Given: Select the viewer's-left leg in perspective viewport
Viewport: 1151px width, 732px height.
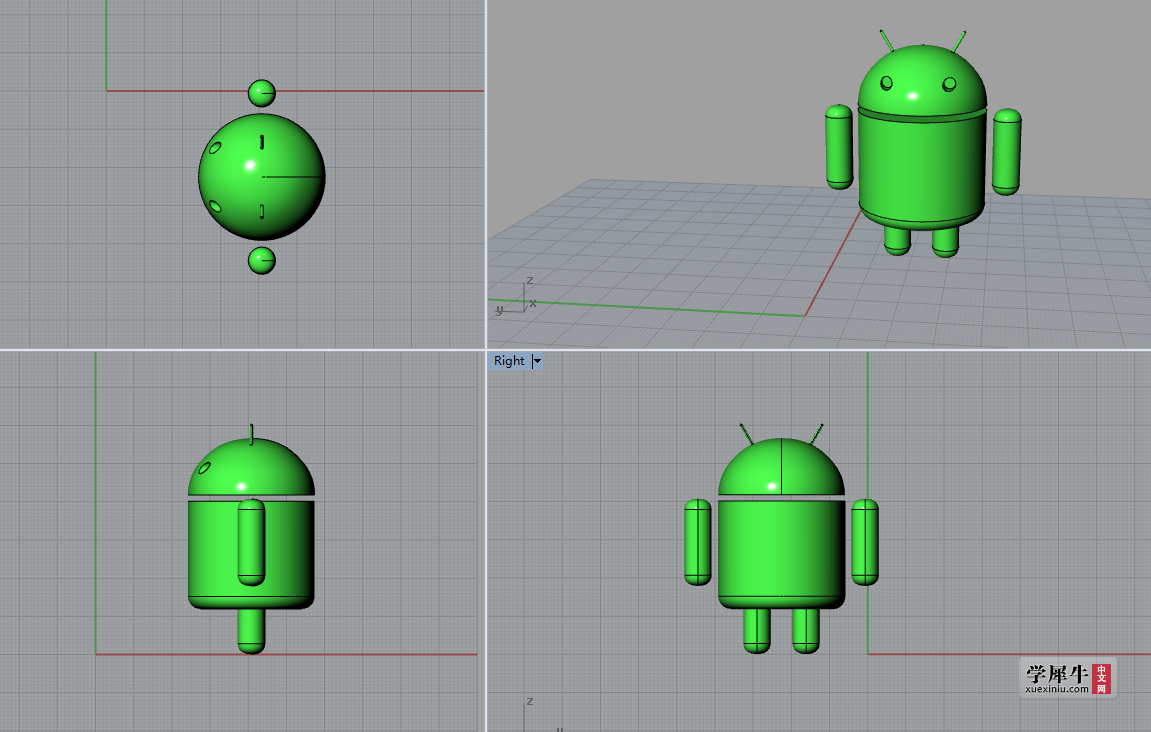Looking at the screenshot, I should pyautogui.click(x=897, y=240).
